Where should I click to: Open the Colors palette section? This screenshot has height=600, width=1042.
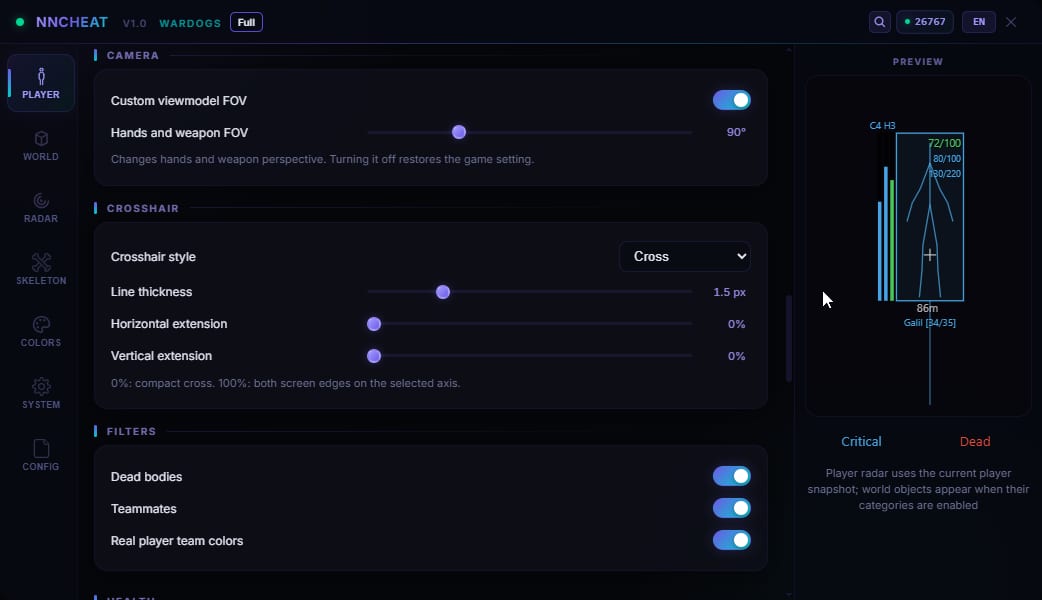tap(41, 332)
